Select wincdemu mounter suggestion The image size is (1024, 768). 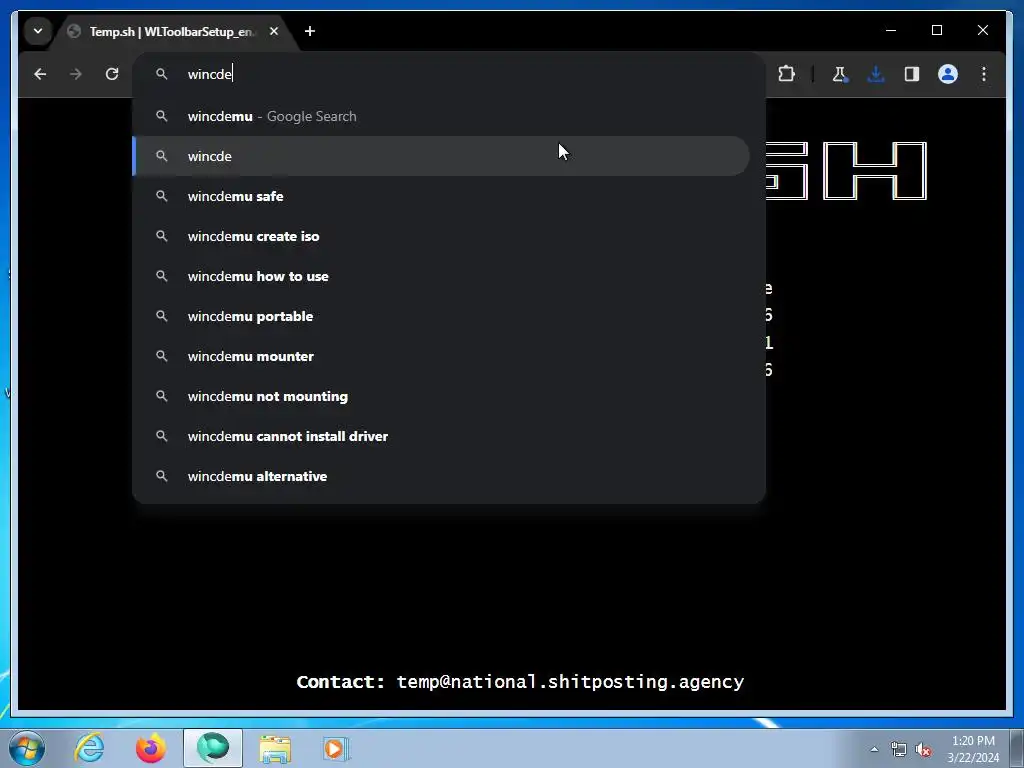(441, 356)
